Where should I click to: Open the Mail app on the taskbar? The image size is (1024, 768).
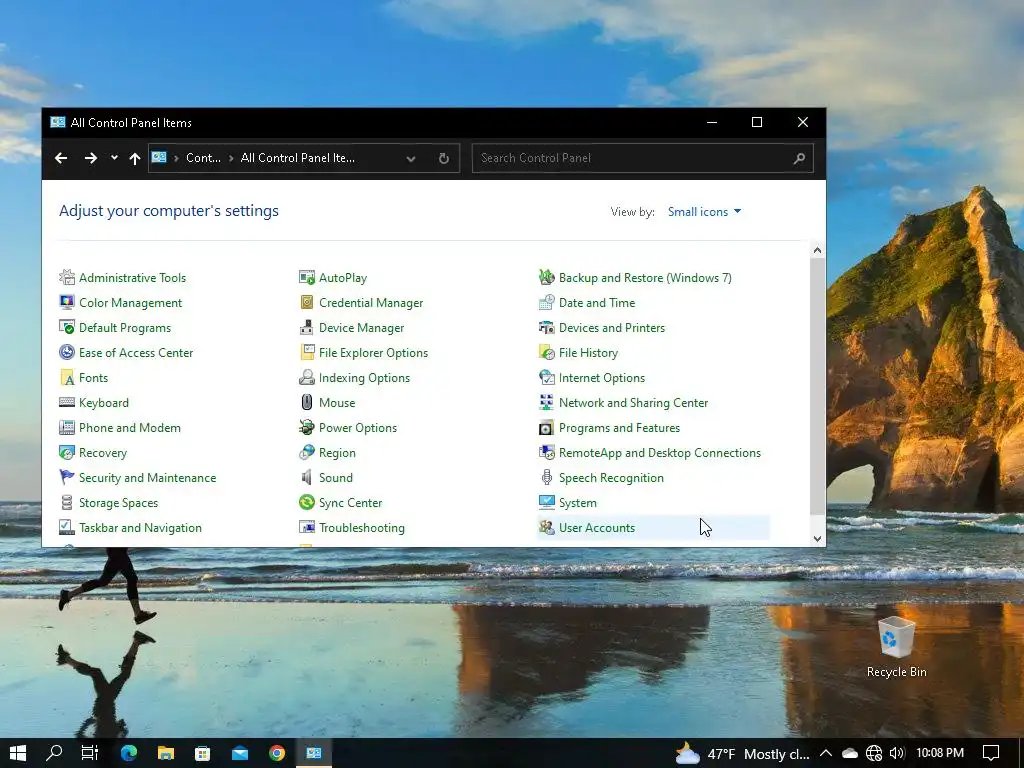point(240,753)
